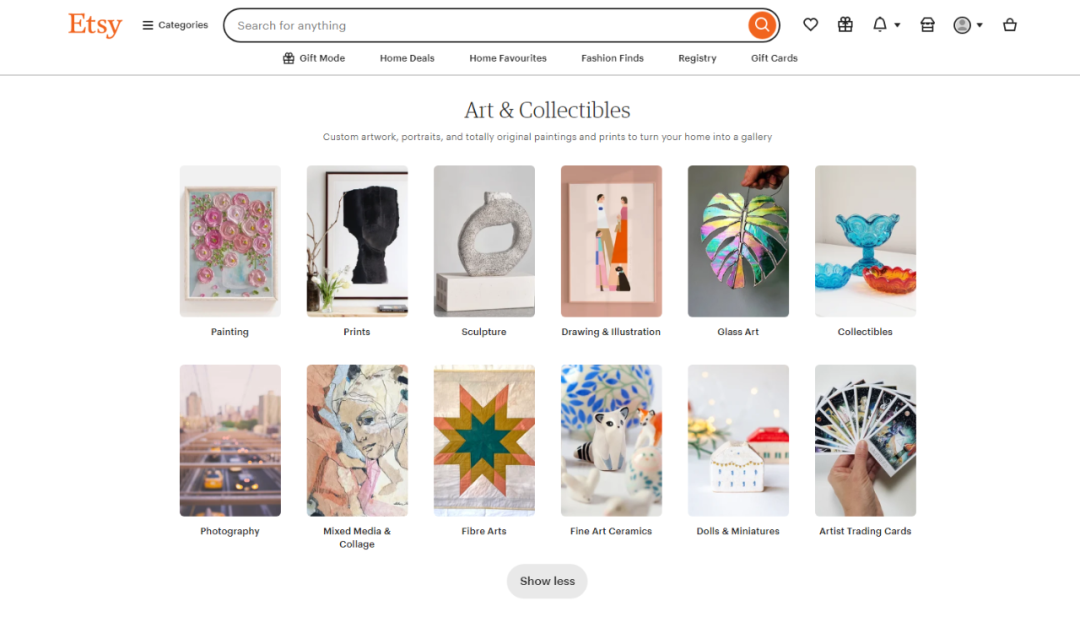Collapse categories using Show less
Screen dimensions: 1080x628
click(x=547, y=581)
